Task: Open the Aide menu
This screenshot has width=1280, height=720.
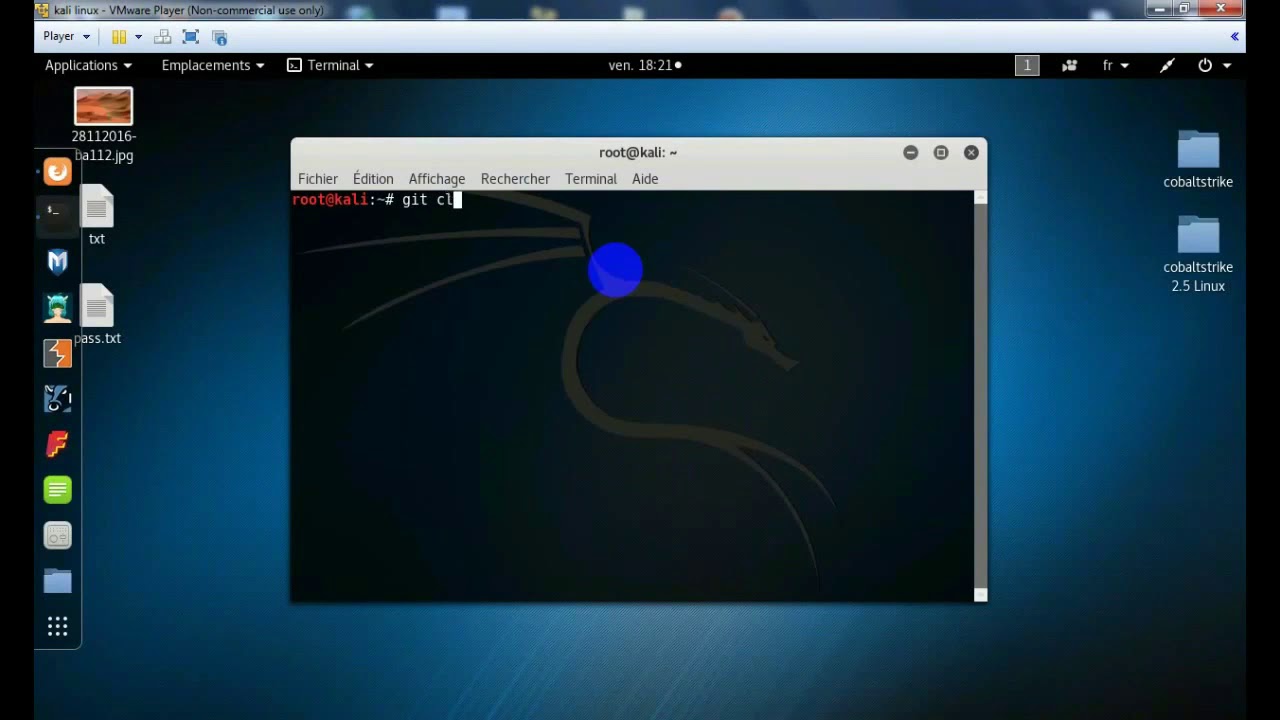Action: point(645,179)
